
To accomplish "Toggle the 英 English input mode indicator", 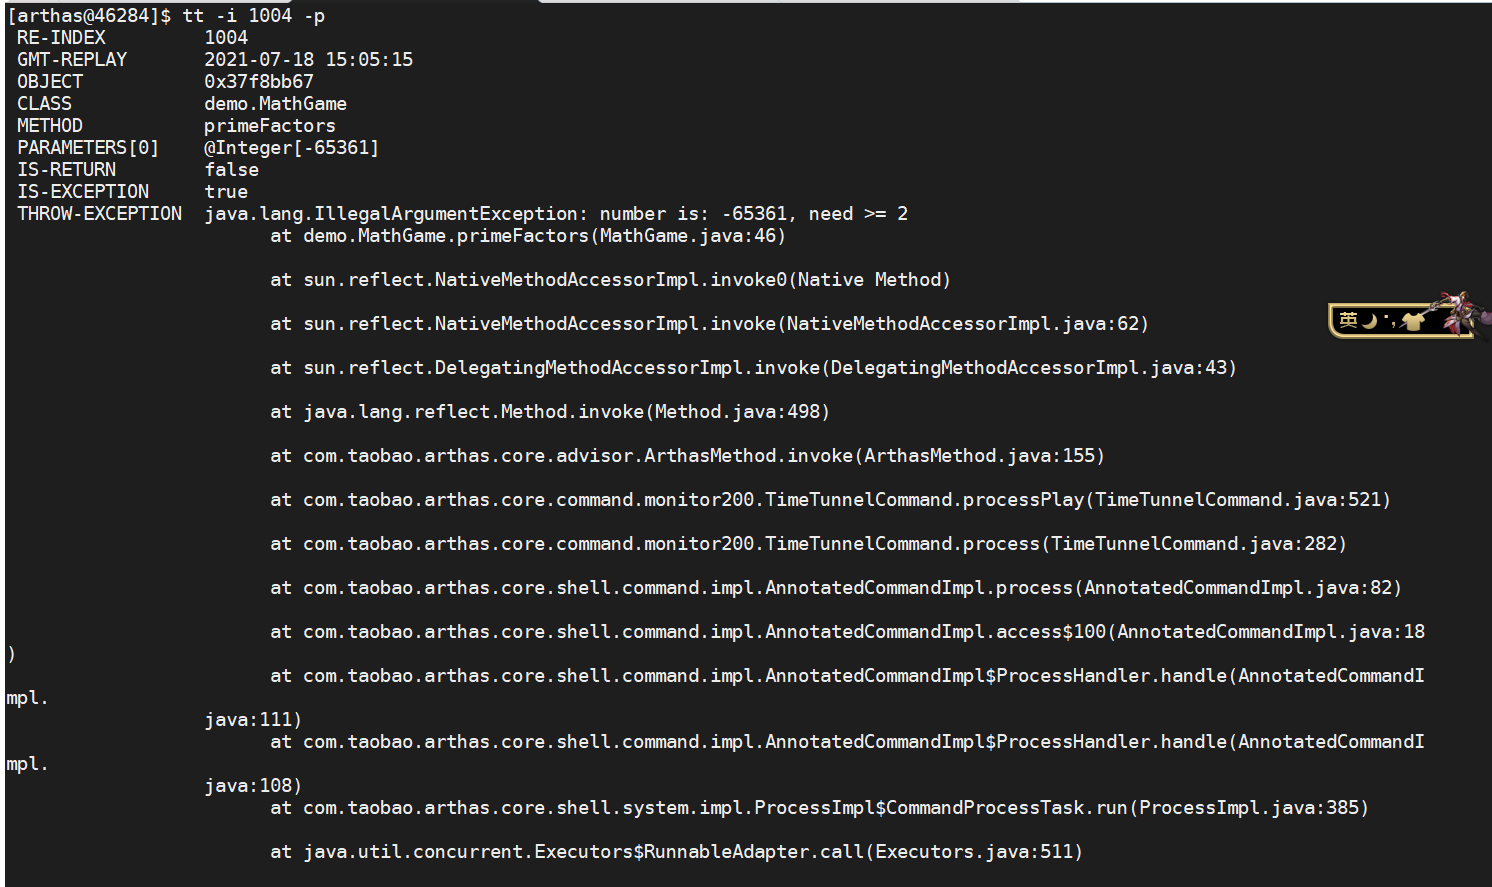I will 1348,320.
